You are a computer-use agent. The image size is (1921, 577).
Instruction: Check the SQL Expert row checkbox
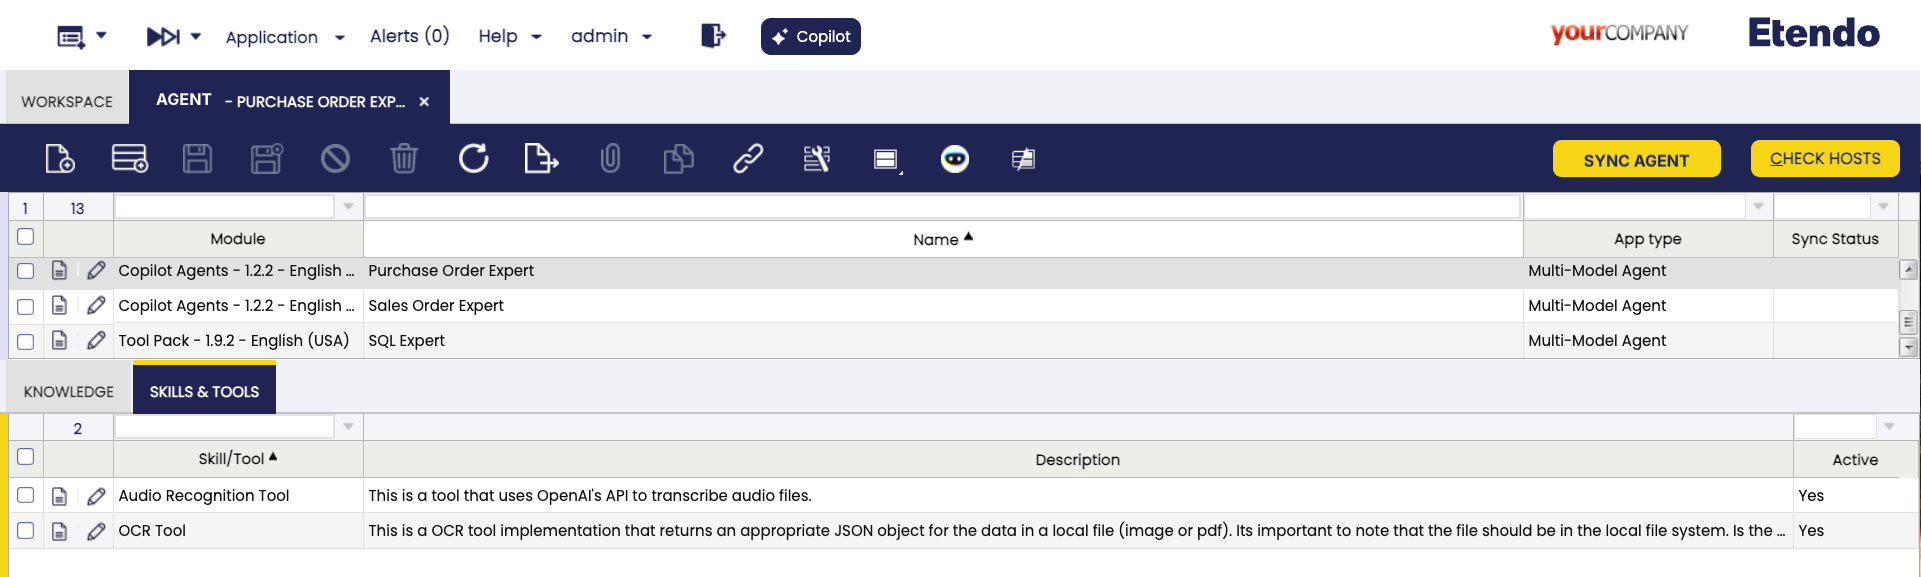[x=26, y=341]
